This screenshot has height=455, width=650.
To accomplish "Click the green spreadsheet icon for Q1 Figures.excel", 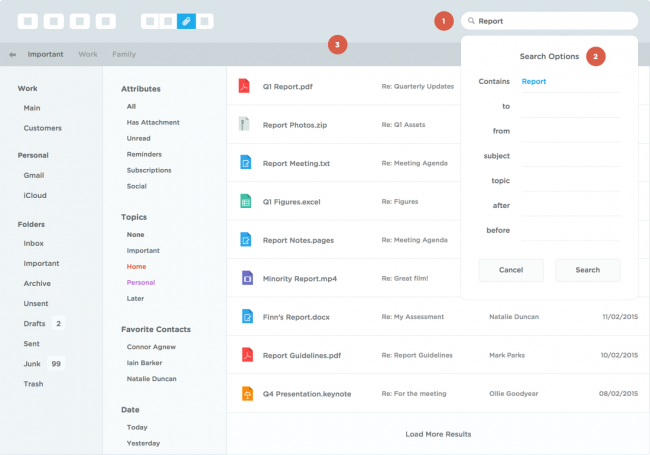I will tap(246, 201).
